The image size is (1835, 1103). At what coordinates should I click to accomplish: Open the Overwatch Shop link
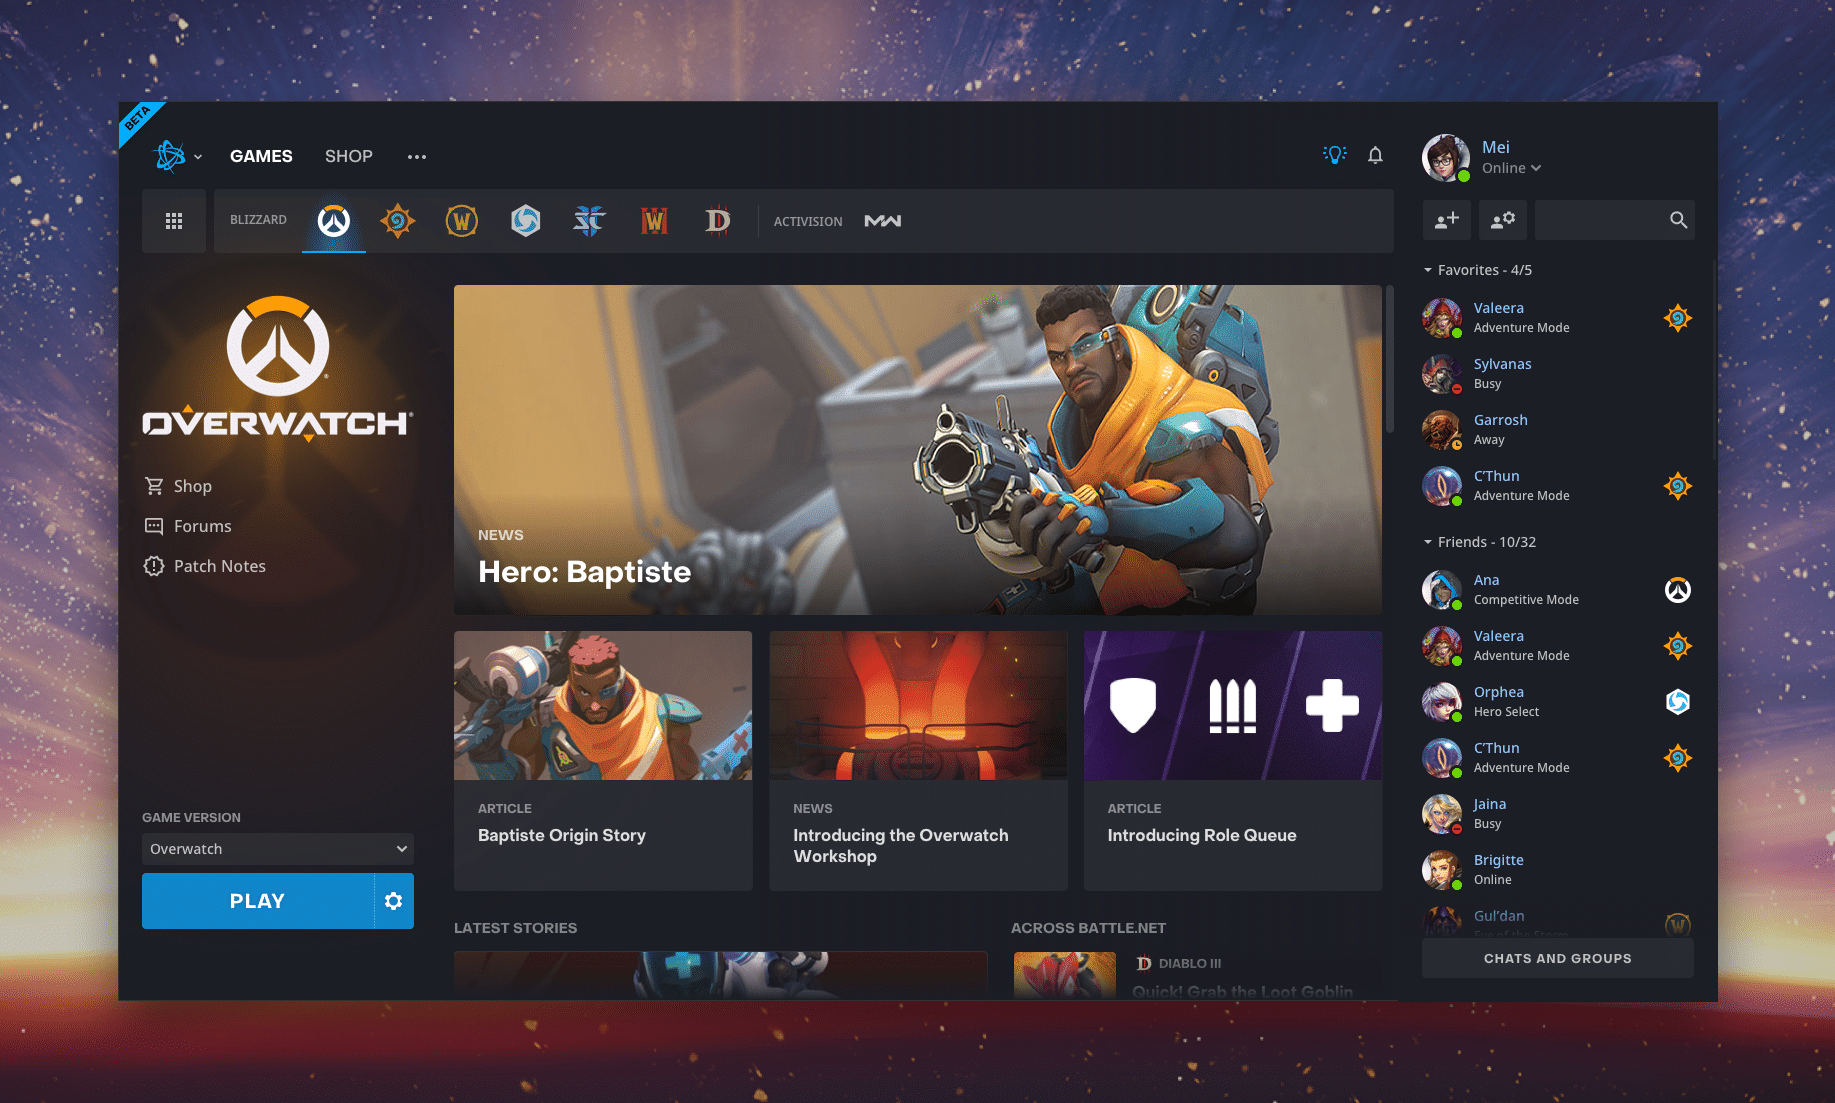[x=178, y=486]
